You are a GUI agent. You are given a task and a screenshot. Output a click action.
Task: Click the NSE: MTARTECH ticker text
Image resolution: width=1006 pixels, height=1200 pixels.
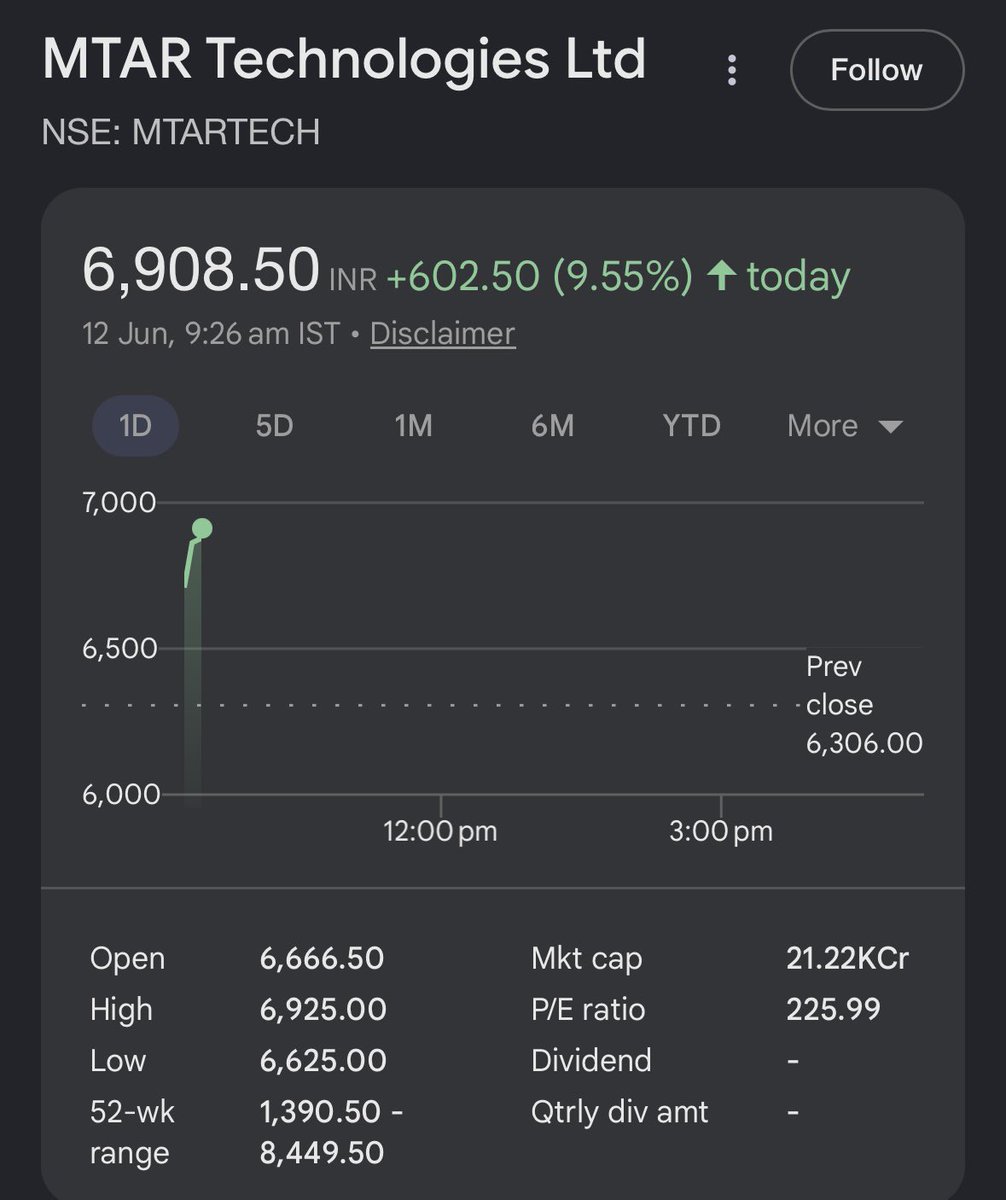[x=181, y=132]
